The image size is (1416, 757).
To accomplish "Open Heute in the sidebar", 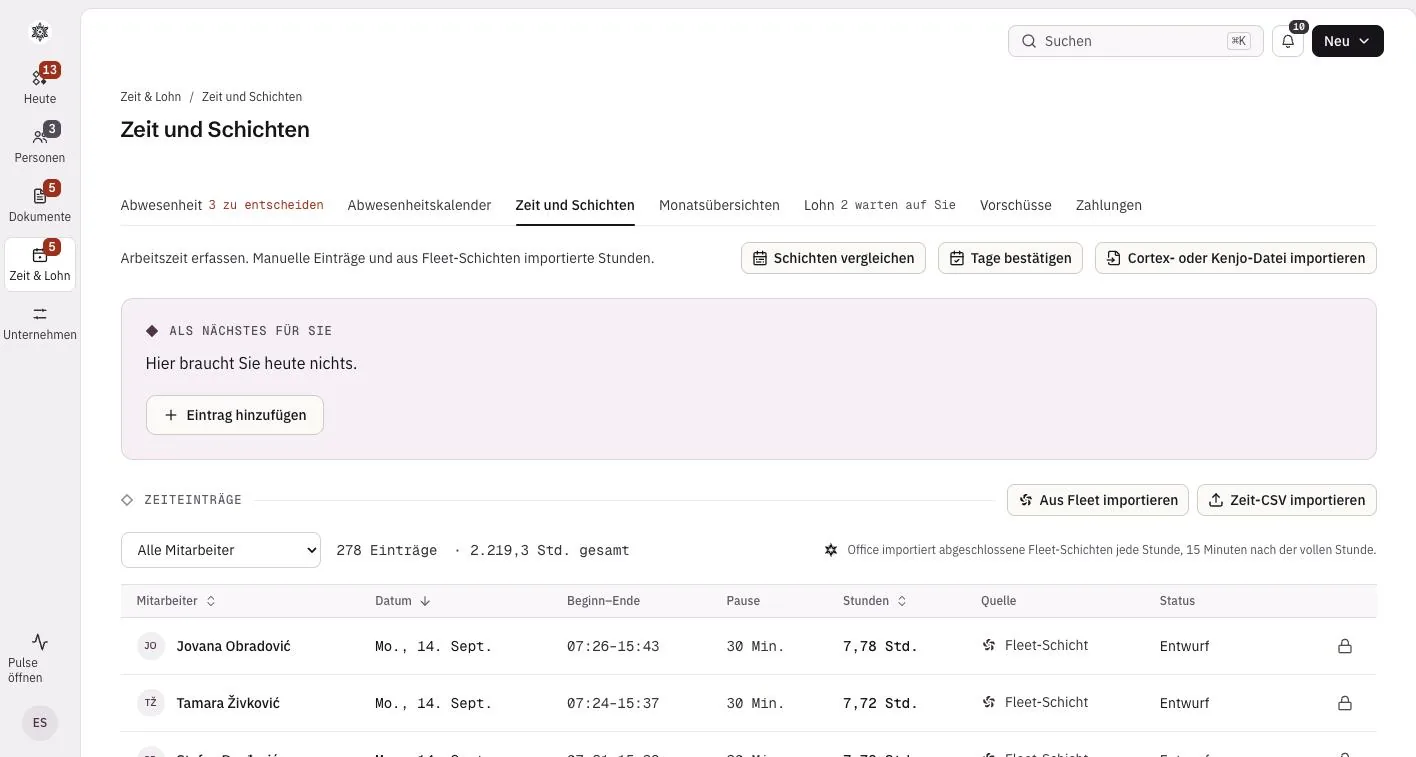I will pos(40,84).
